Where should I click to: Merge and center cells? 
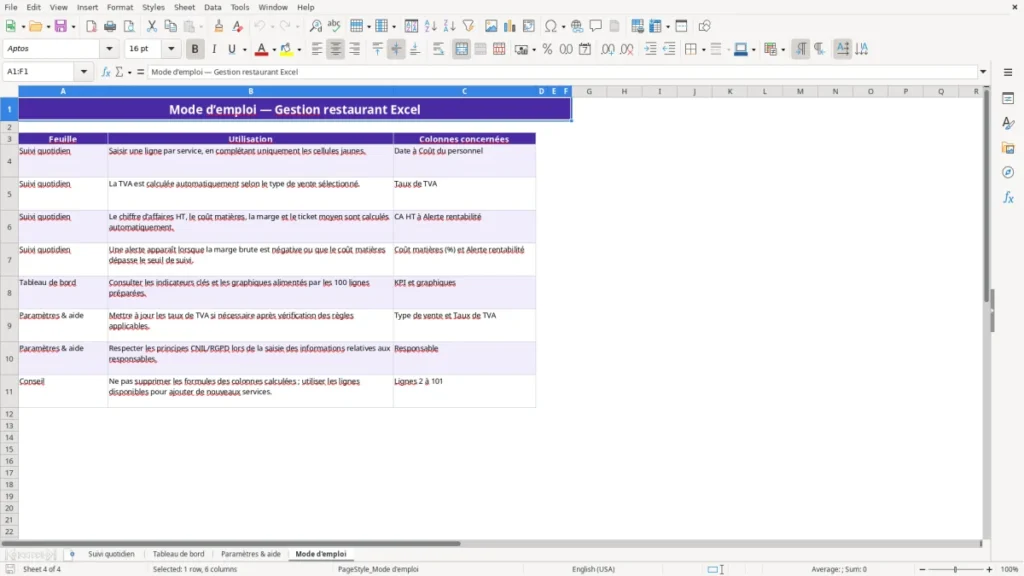point(461,49)
